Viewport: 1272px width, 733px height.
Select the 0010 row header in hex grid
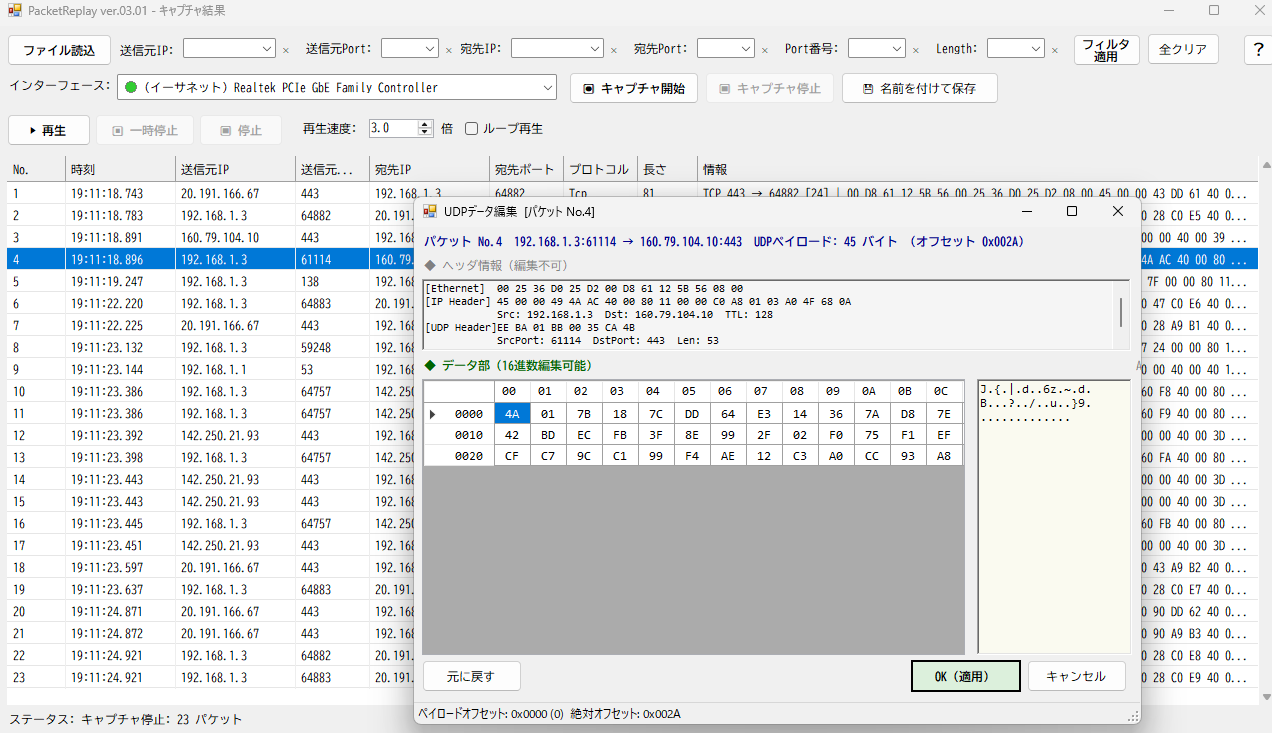pos(460,435)
